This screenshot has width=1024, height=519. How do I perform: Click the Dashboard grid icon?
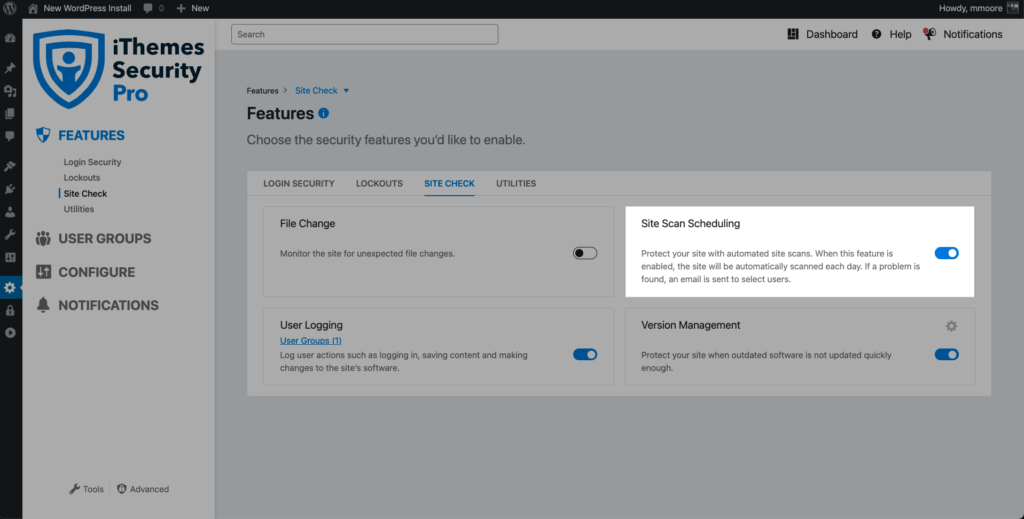click(x=794, y=34)
